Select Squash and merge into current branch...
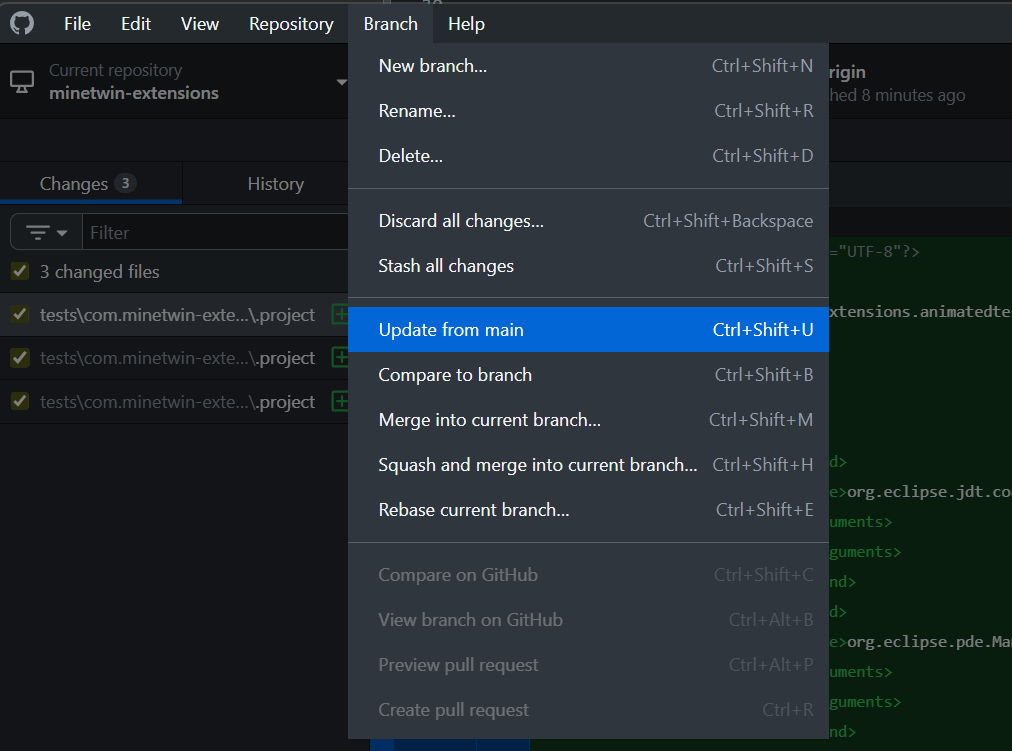Viewport: 1012px width, 751px height. point(588,465)
